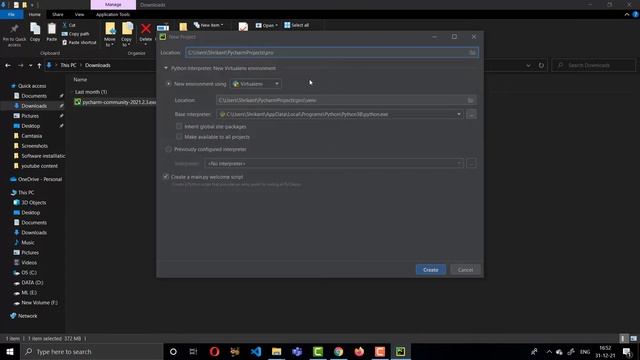This screenshot has width=640, height=360.
Task: Open notification center icon in system tray
Action: point(627,352)
